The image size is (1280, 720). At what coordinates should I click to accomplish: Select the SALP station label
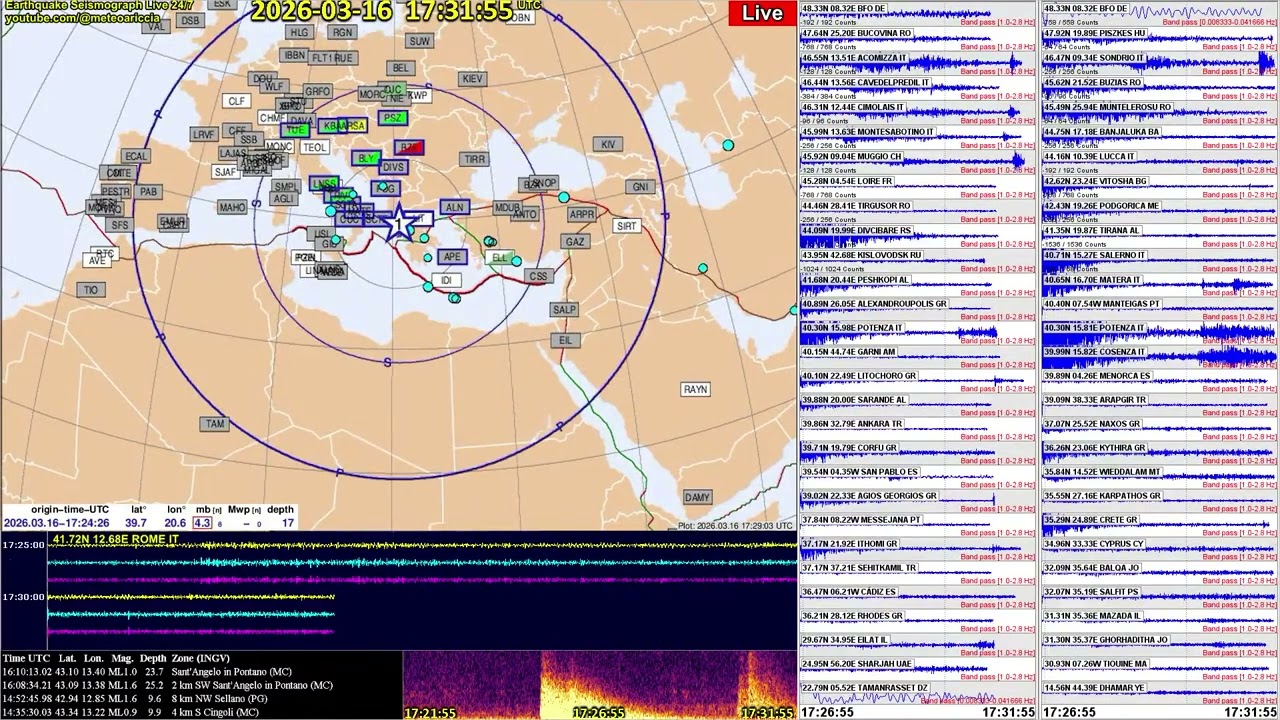[x=564, y=310]
